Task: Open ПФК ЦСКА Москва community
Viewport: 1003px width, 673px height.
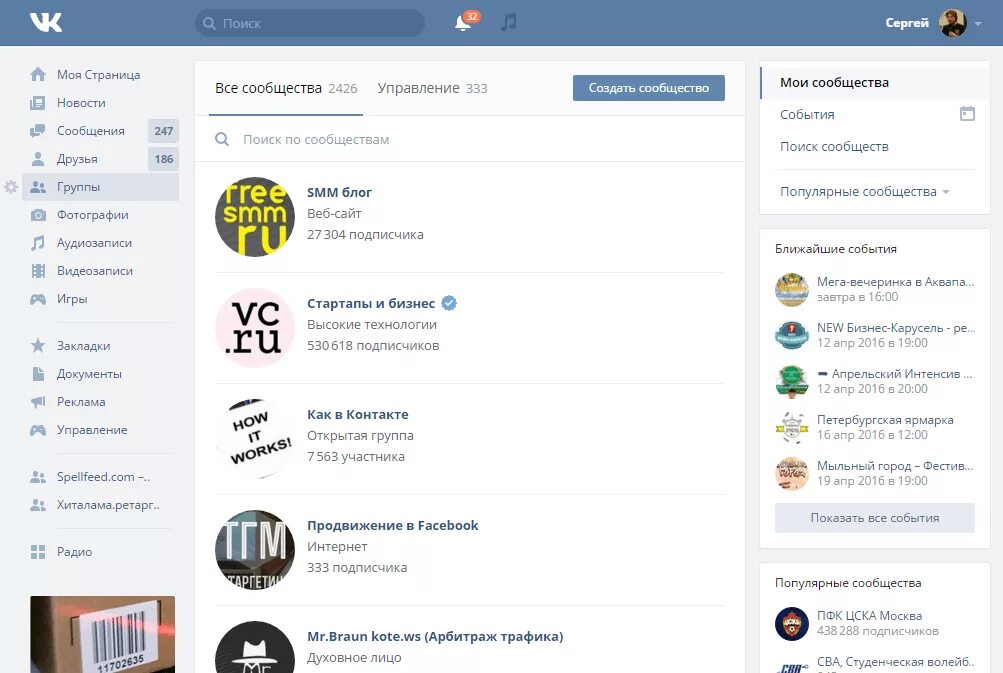Action: 869,615
